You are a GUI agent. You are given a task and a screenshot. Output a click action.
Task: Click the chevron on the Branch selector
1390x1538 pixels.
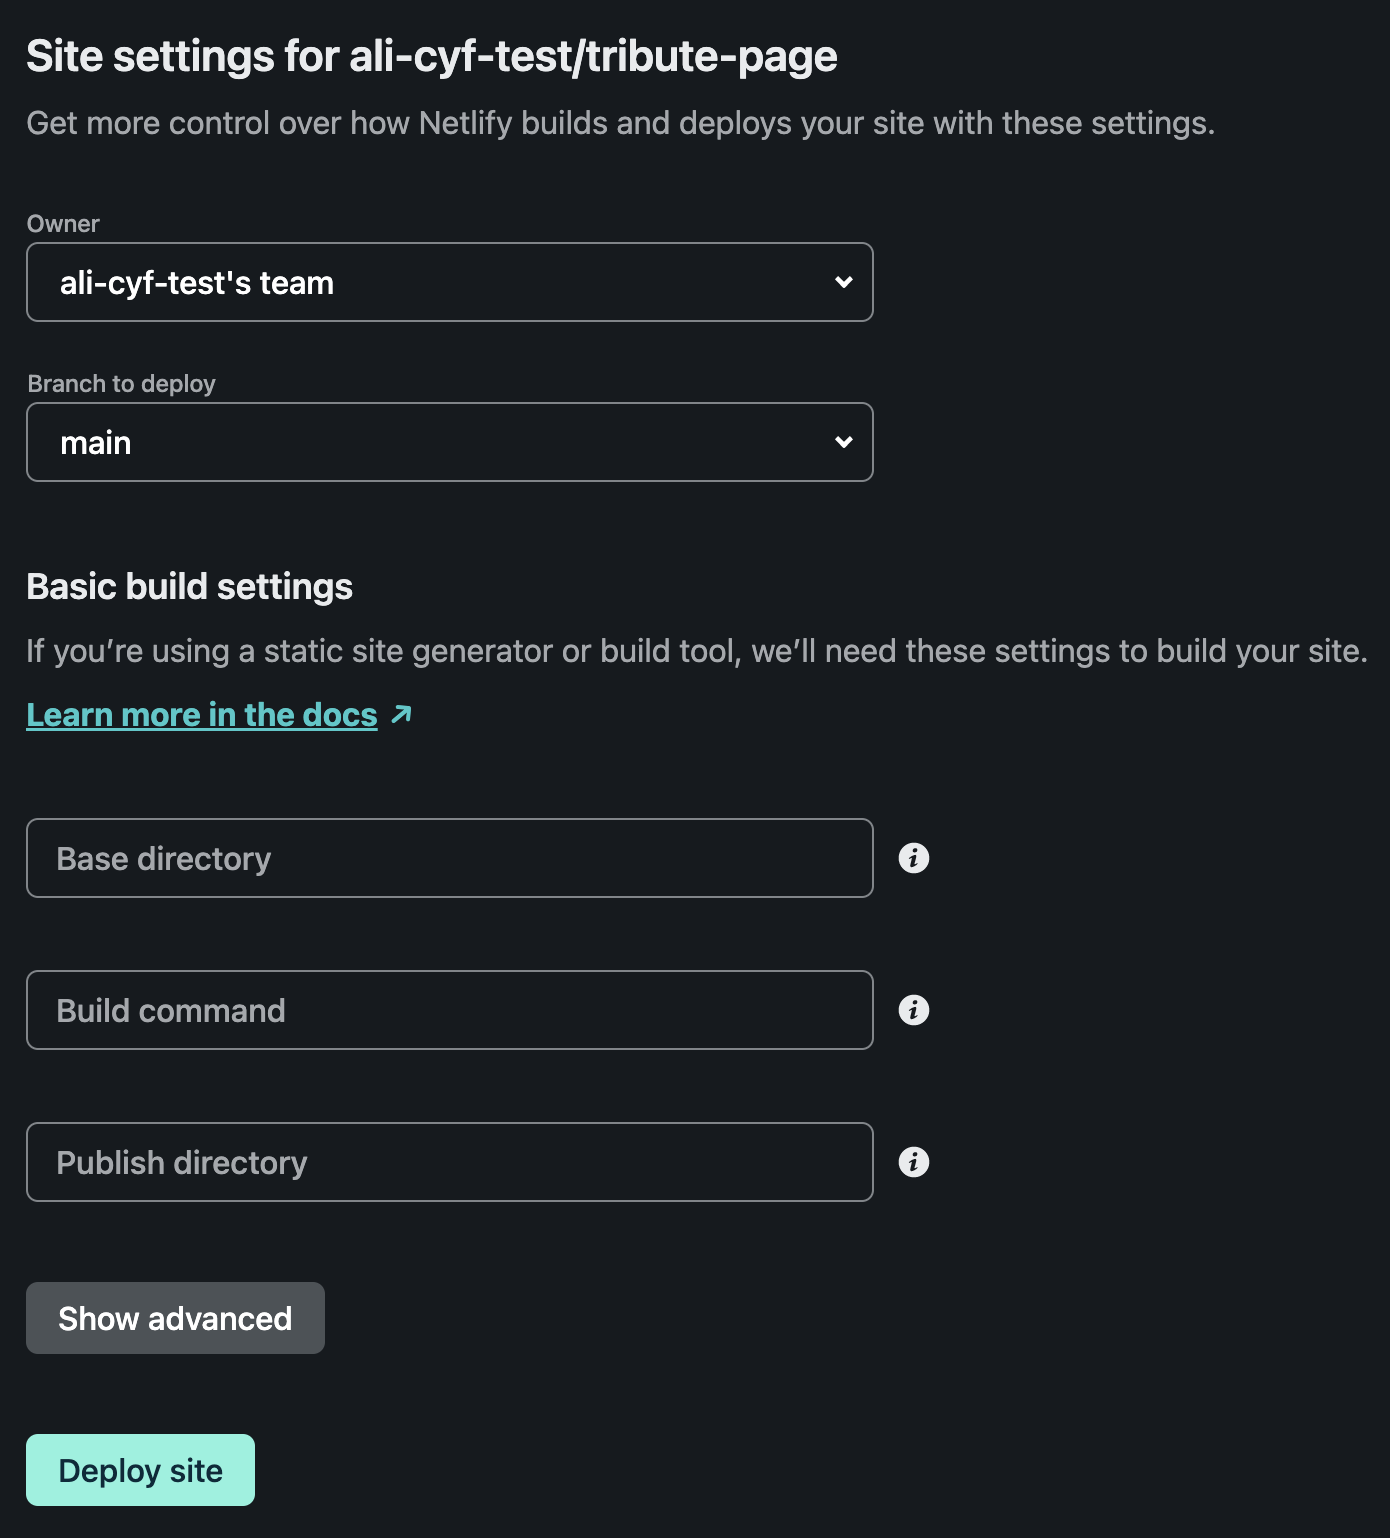point(843,442)
